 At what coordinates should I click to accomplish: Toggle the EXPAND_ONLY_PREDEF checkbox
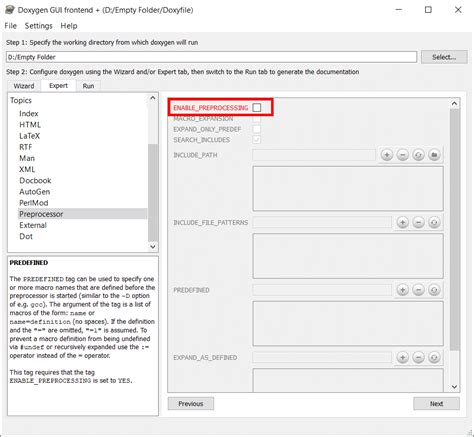tap(257, 129)
